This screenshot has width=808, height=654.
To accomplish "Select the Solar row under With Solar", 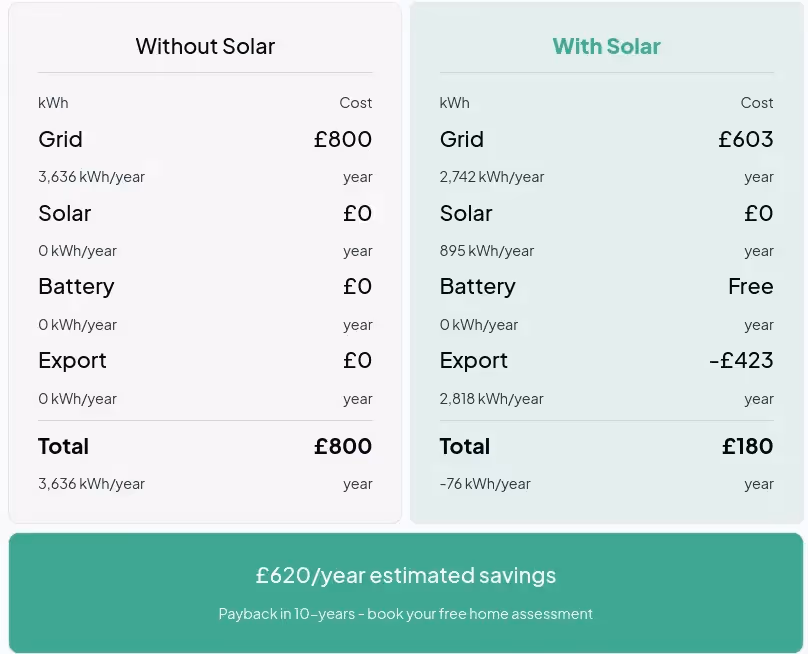I will click(x=465, y=213).
